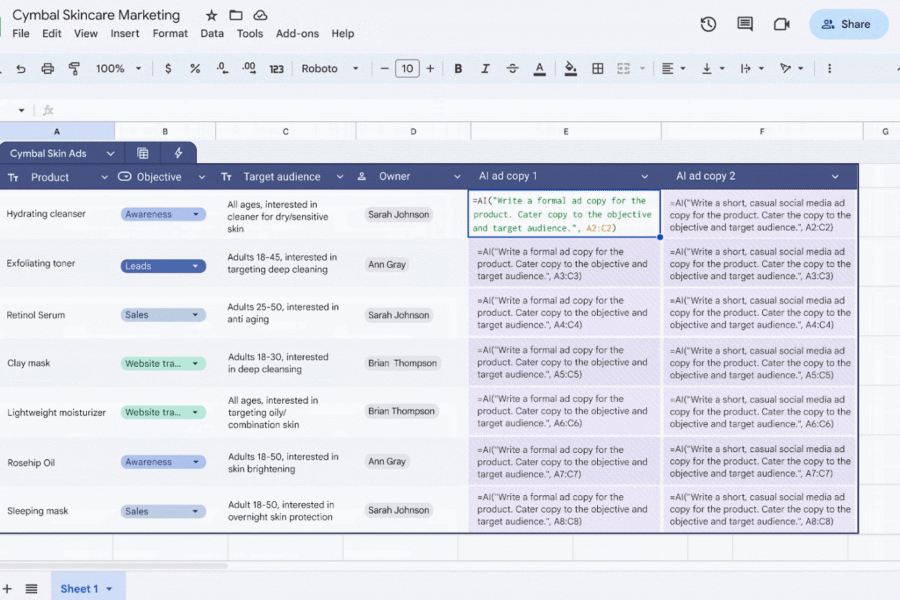900x600 pixels.
Task: Format as percent
Action: 195,69
